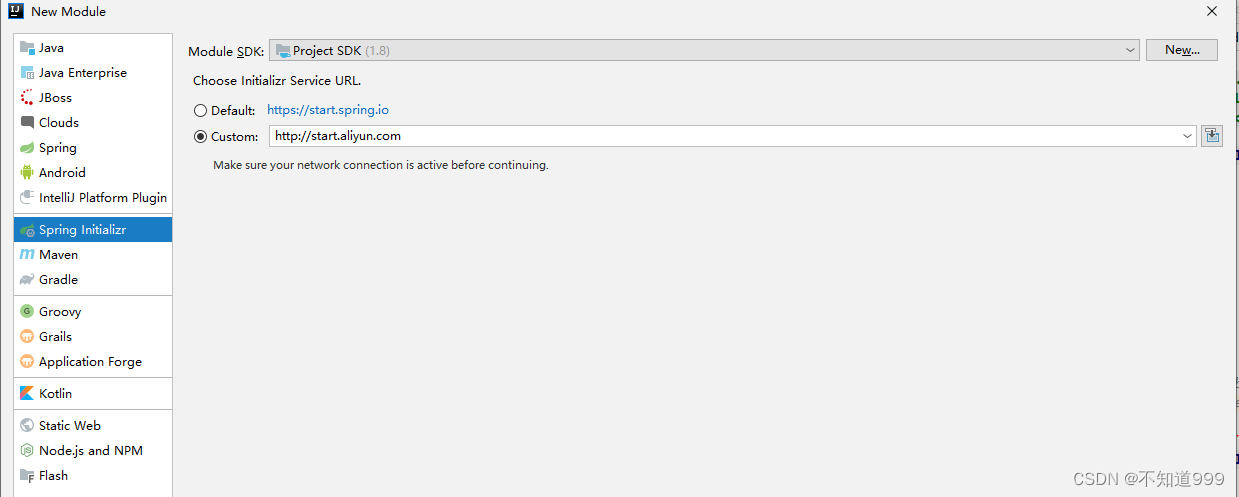Screen dimensions: 1239x497
Task: Select the Groovy module type
Action: click(x=93, y=312)
